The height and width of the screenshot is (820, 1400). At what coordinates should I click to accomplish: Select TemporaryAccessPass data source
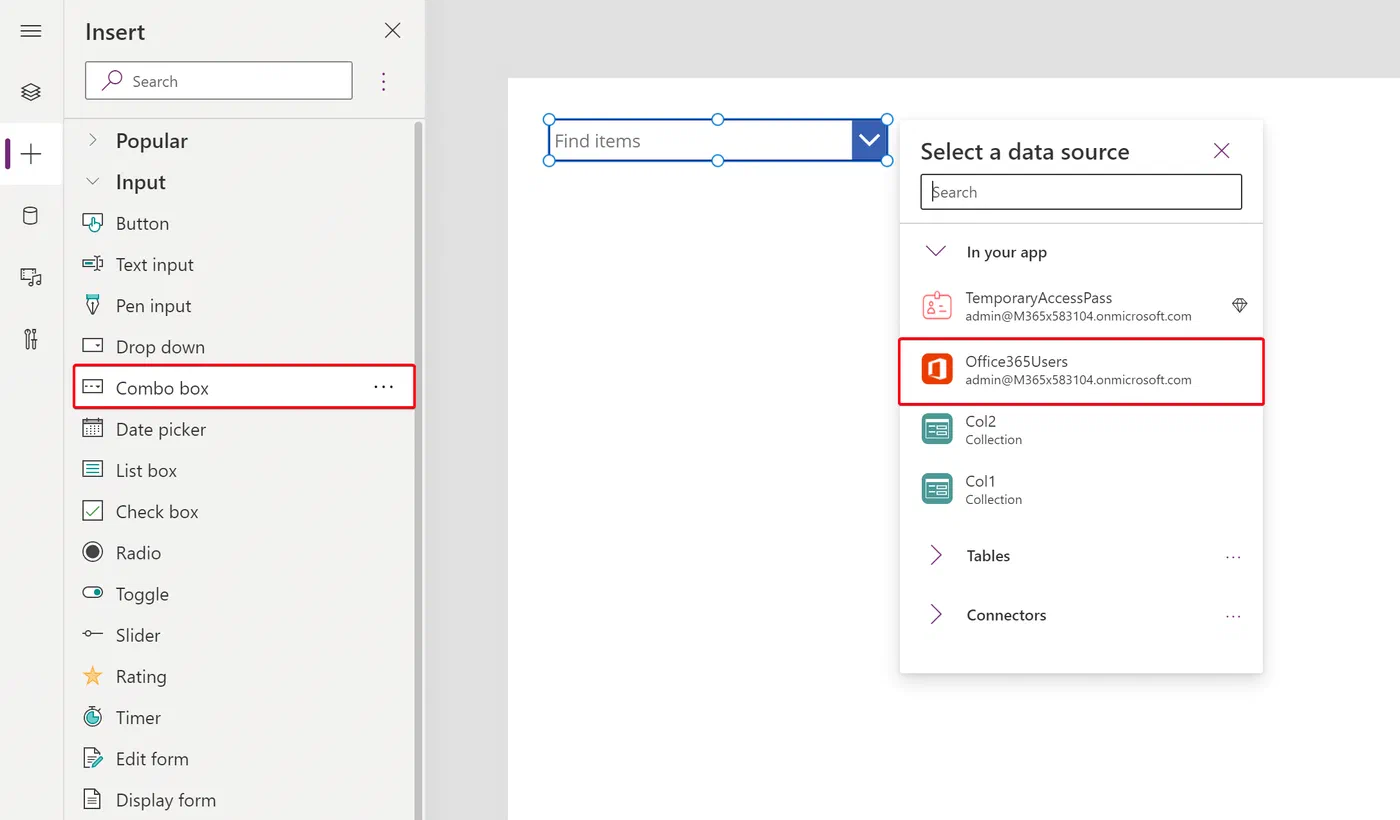coord(1081,306)
